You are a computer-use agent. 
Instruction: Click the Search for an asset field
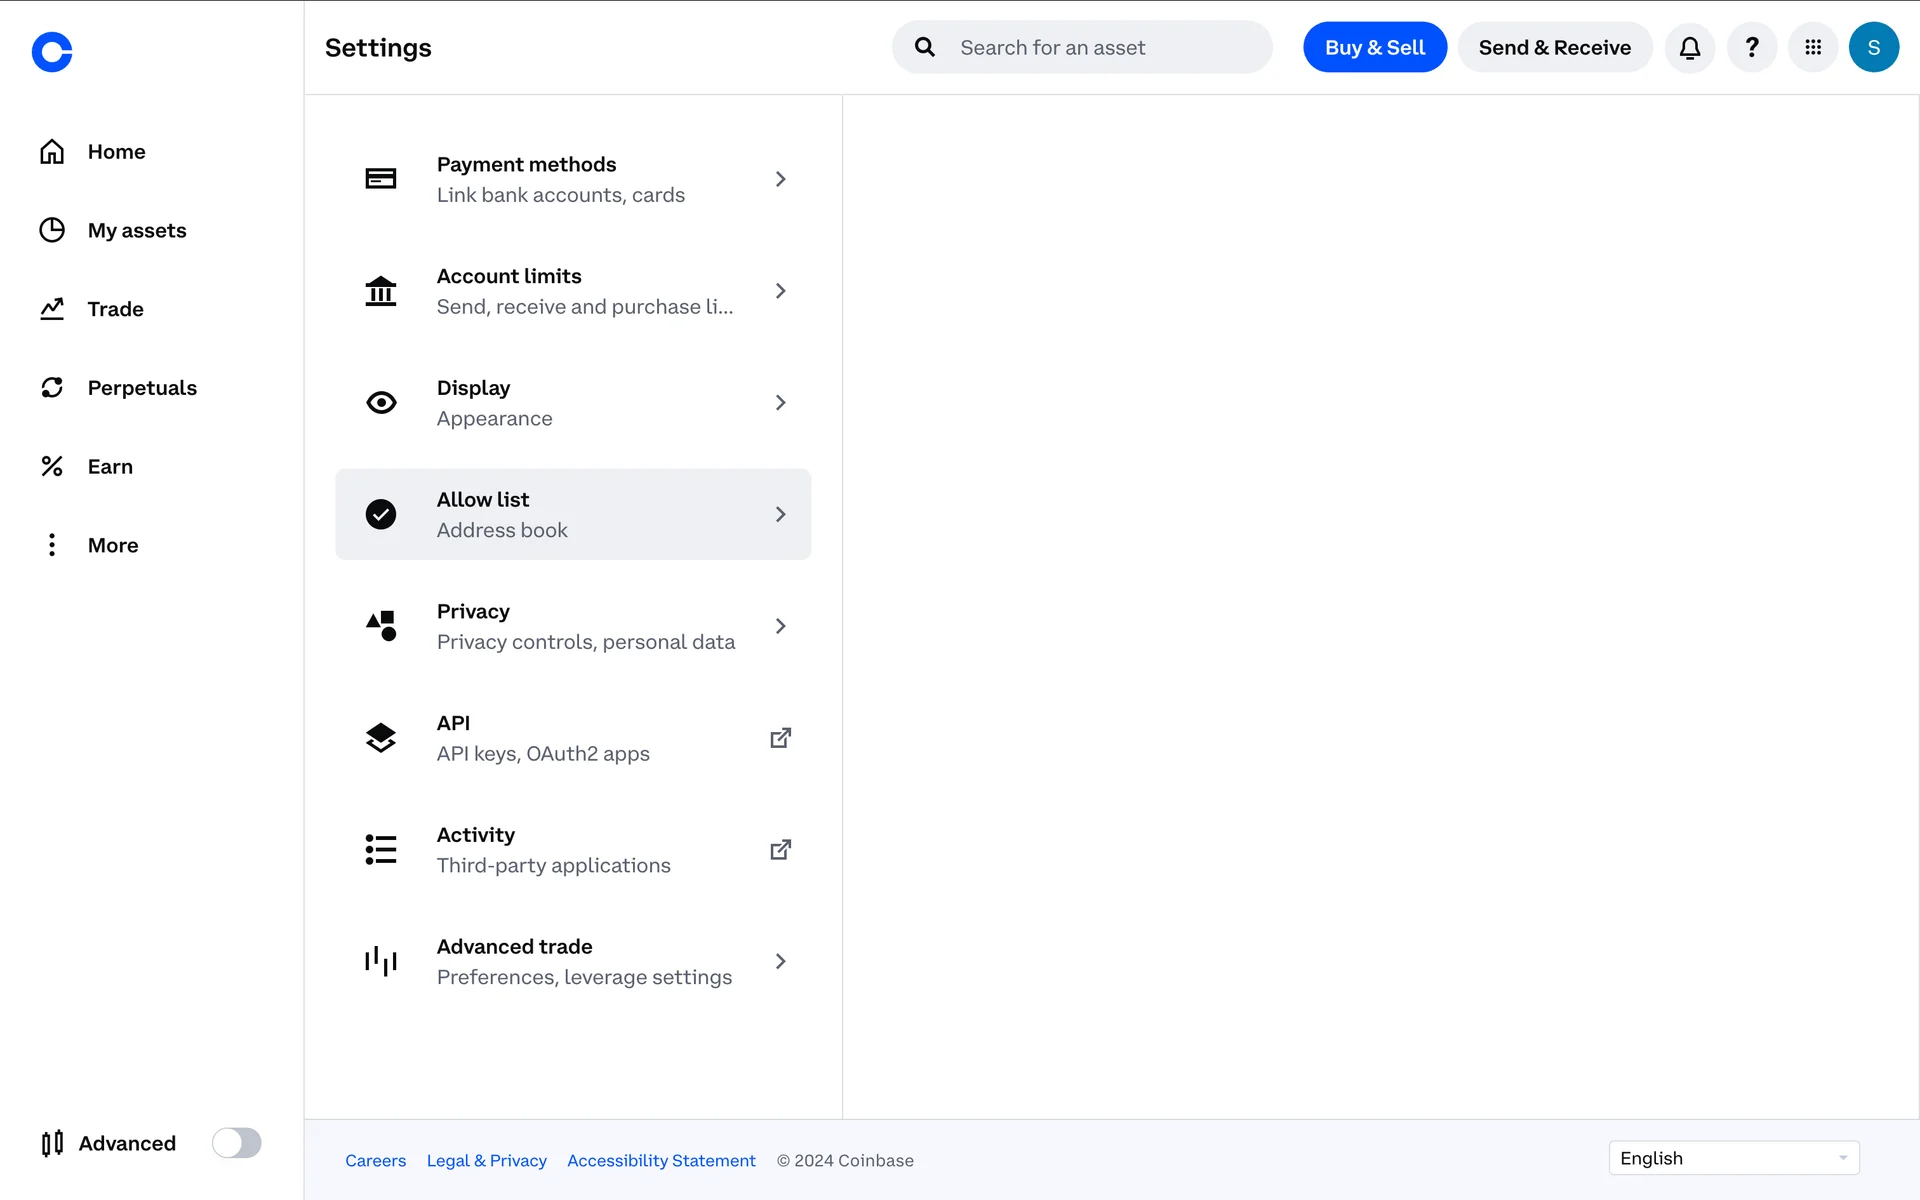[1100, 48]
